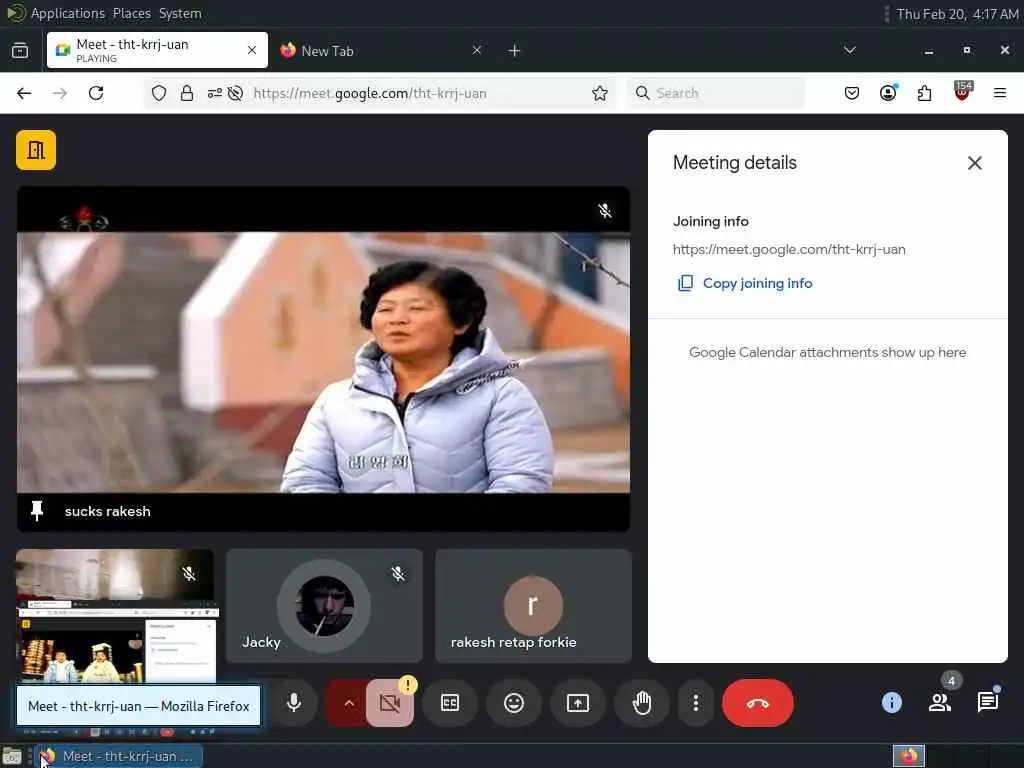The width and height of the screenshot is (1024, 768).
Task: Open more options three-dot menu
Action: pos(696,703)
